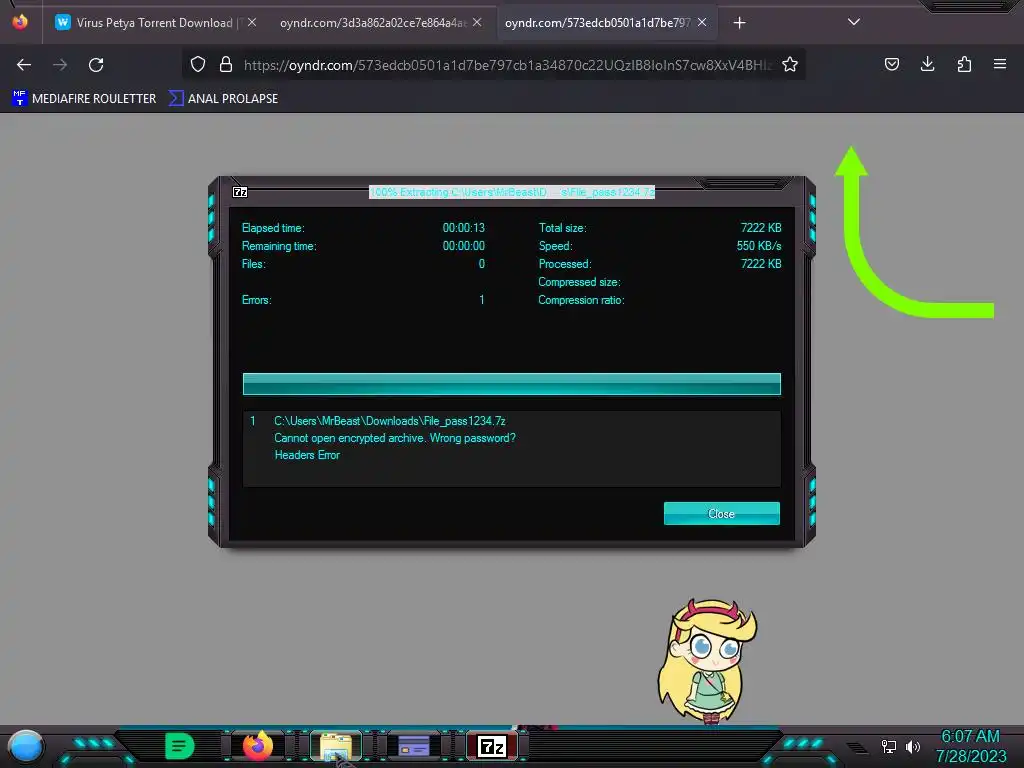Click the volume speaker tray icon

(x=913, y=746)
